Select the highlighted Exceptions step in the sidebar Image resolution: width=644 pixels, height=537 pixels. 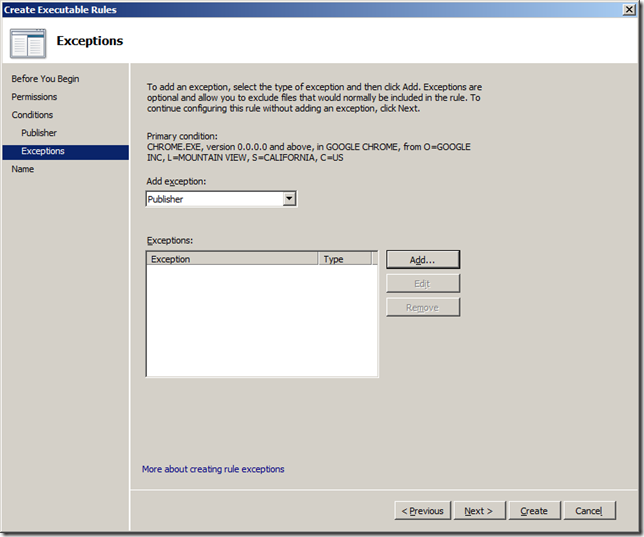43,151
